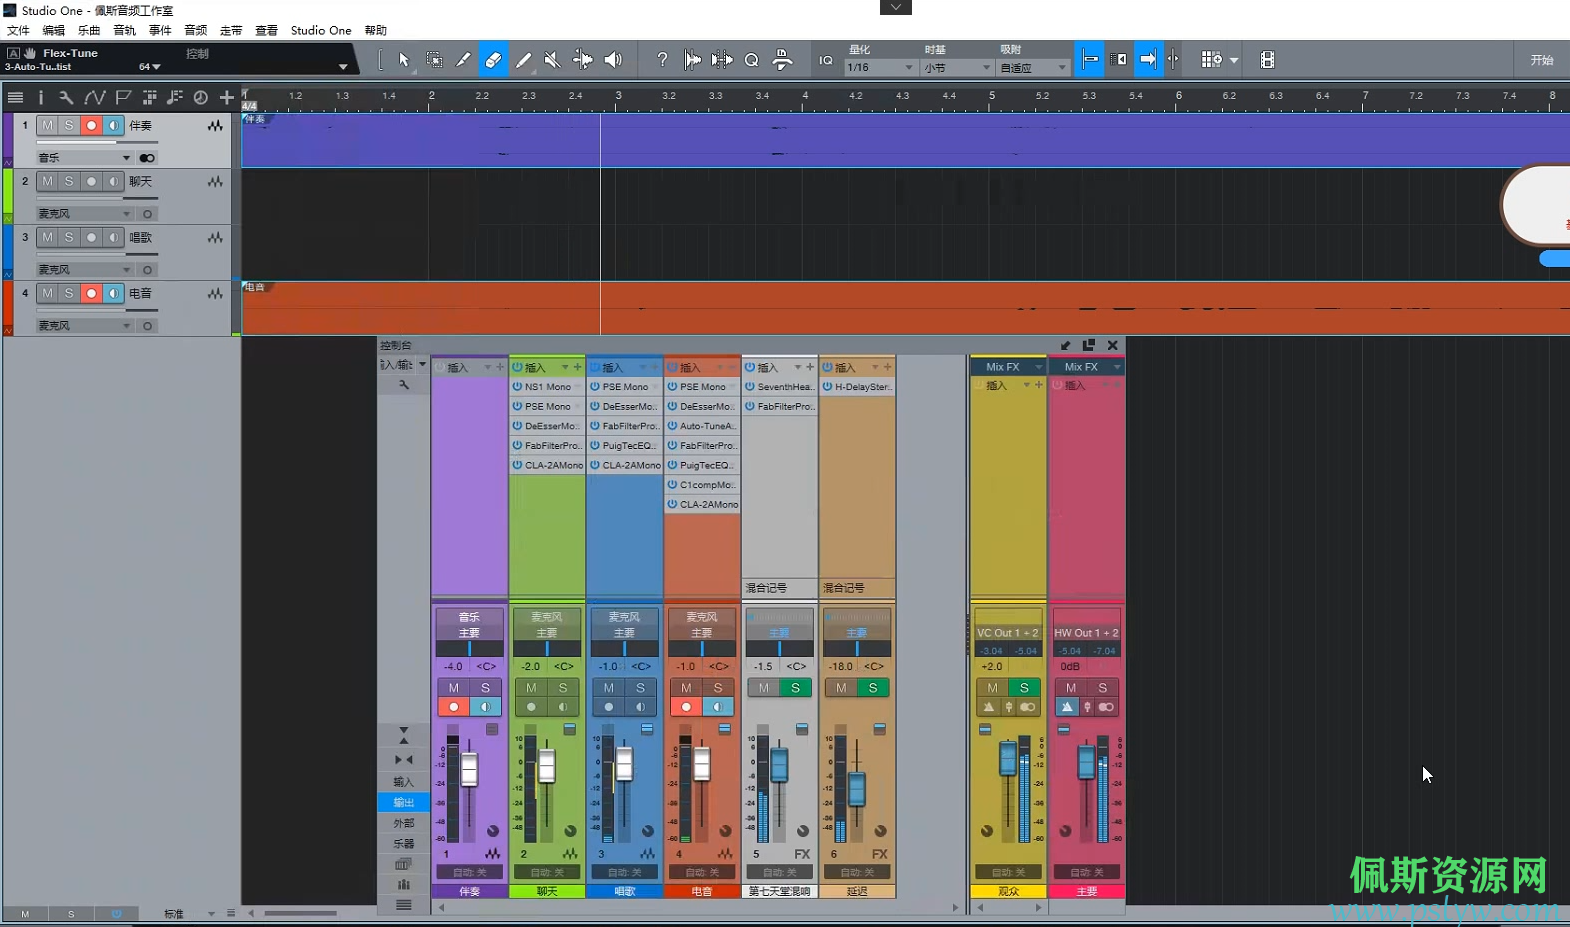This screenshot has width=1570, height=927.
Task: Open the 帮助 menu
Action: tap(375, 31)
